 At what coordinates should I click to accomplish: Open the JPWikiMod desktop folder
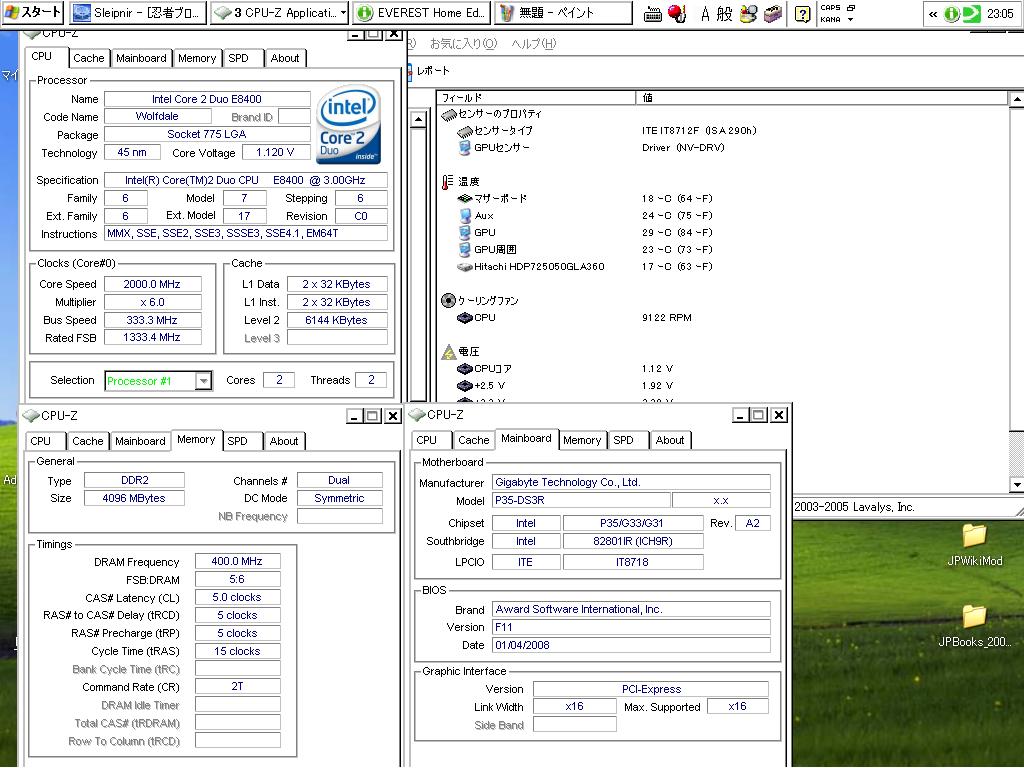tap(974, 536)
